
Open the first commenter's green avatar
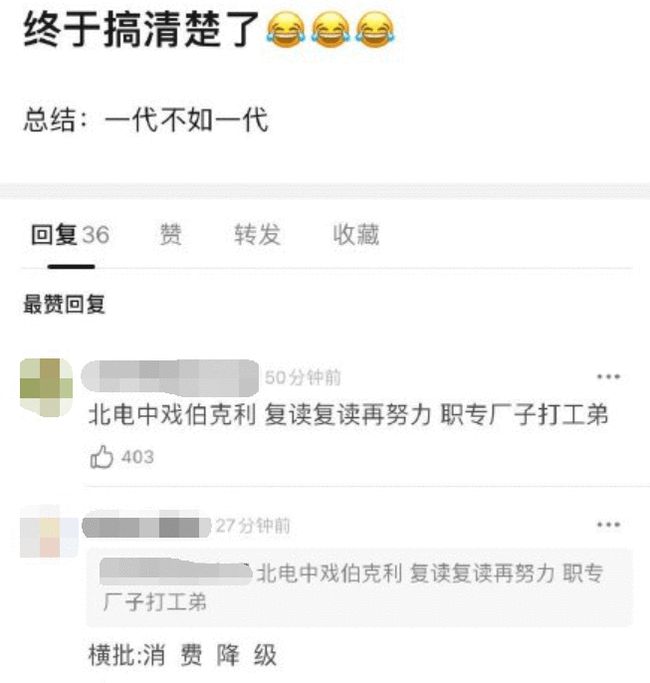pyautogui.click(x=47, y=388)
